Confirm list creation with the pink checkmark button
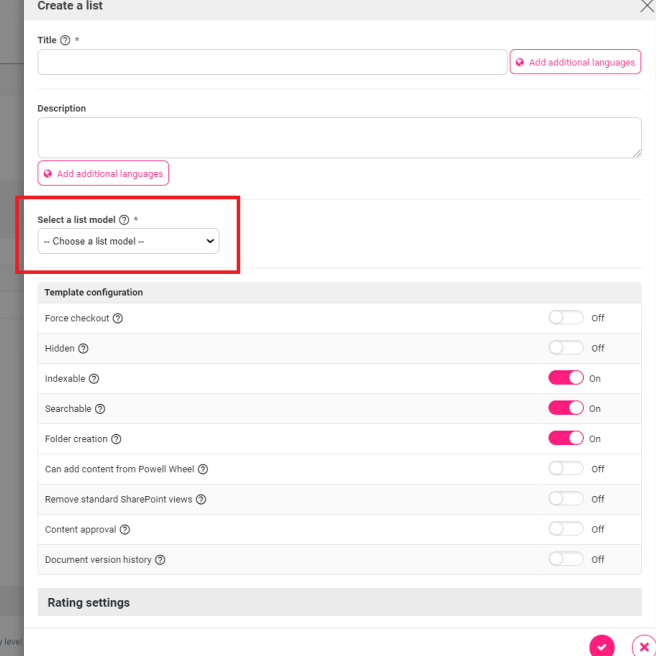 (x=602, y=646)
